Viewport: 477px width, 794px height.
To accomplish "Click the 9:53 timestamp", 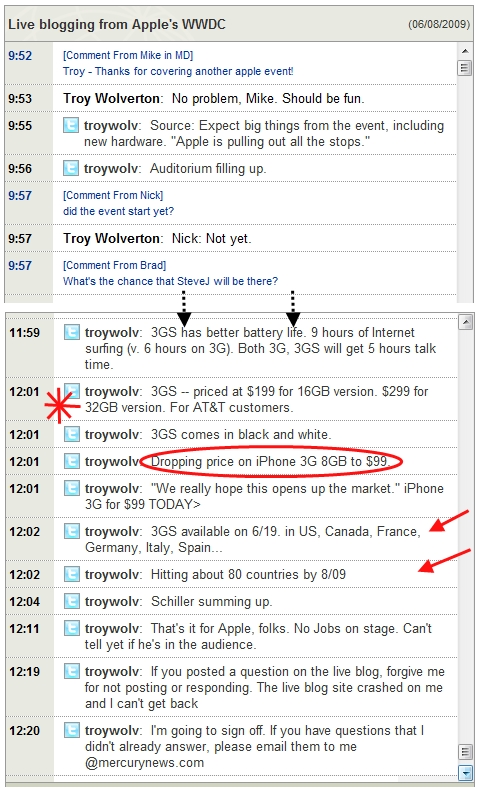I will pos(20,98).
